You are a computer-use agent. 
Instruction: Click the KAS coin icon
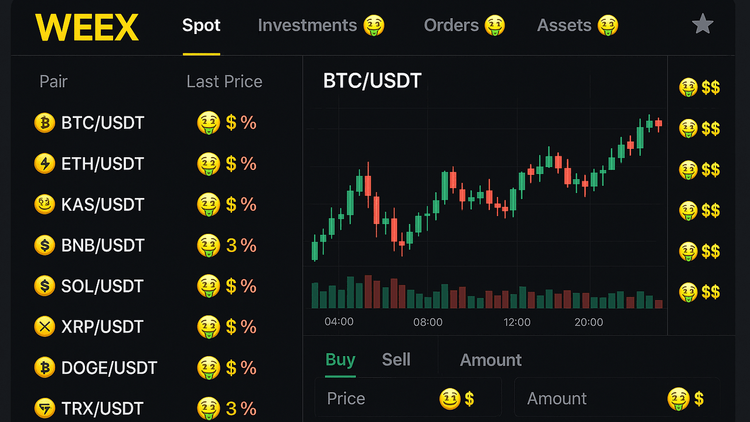[44, 205]
